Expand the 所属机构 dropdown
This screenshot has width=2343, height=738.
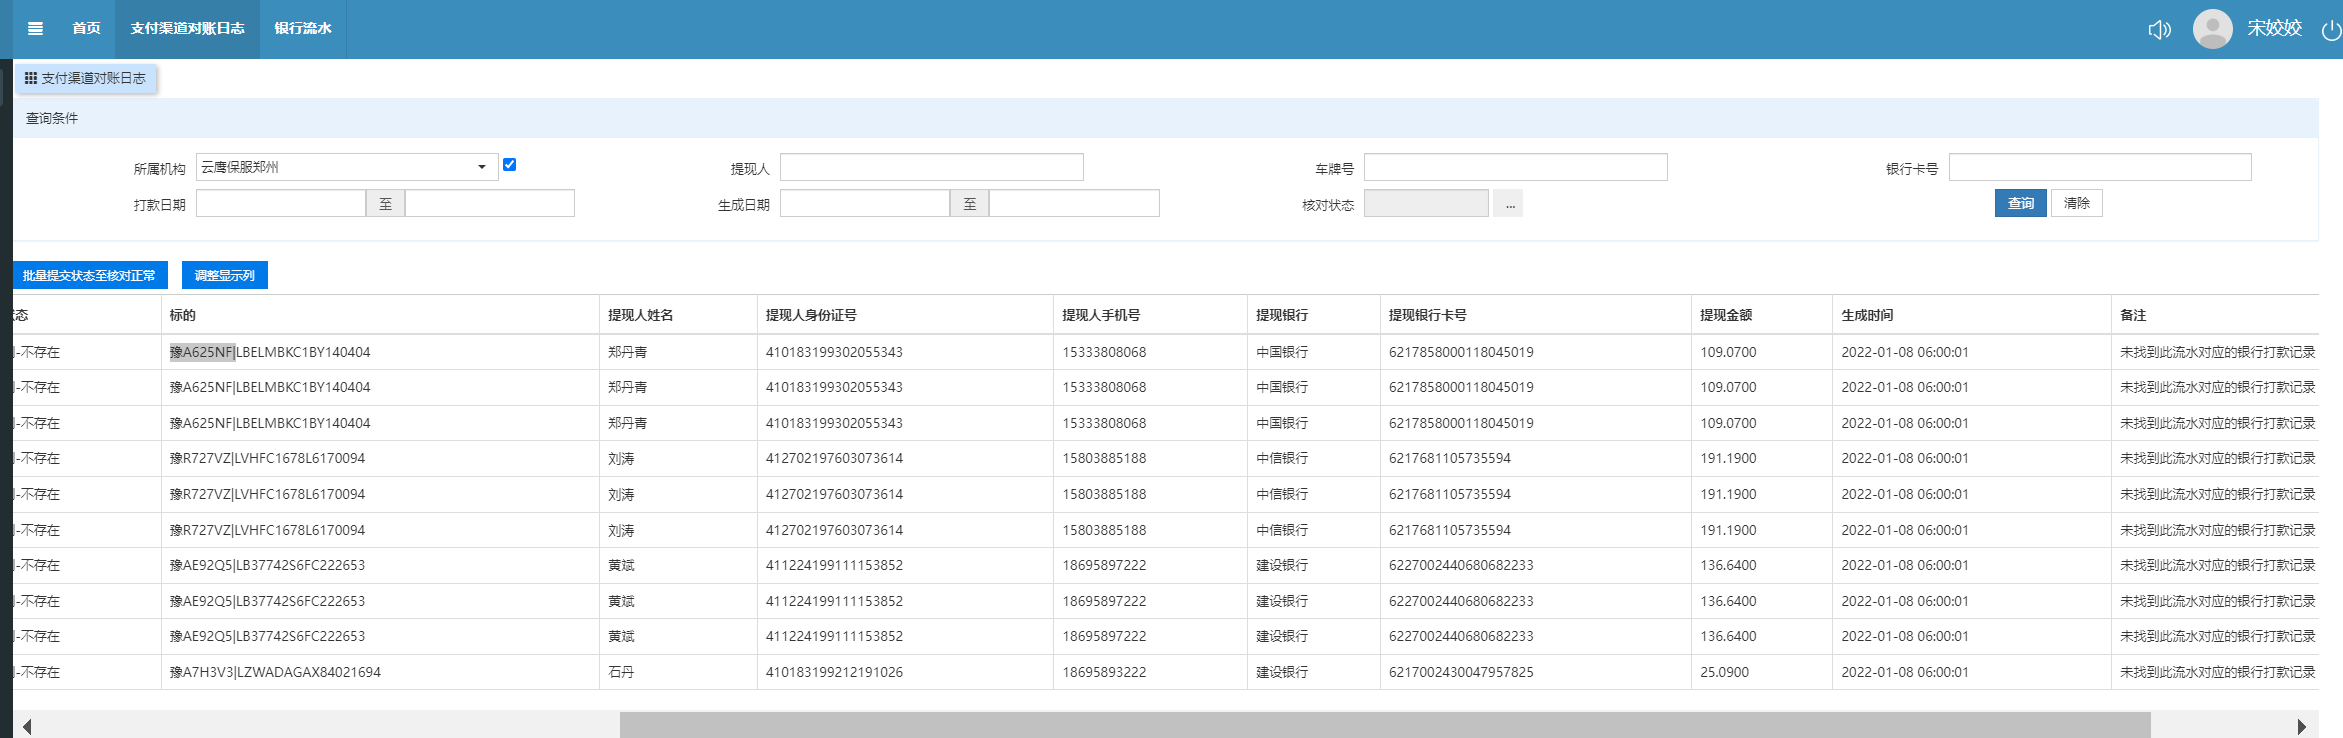coord(481,167)
